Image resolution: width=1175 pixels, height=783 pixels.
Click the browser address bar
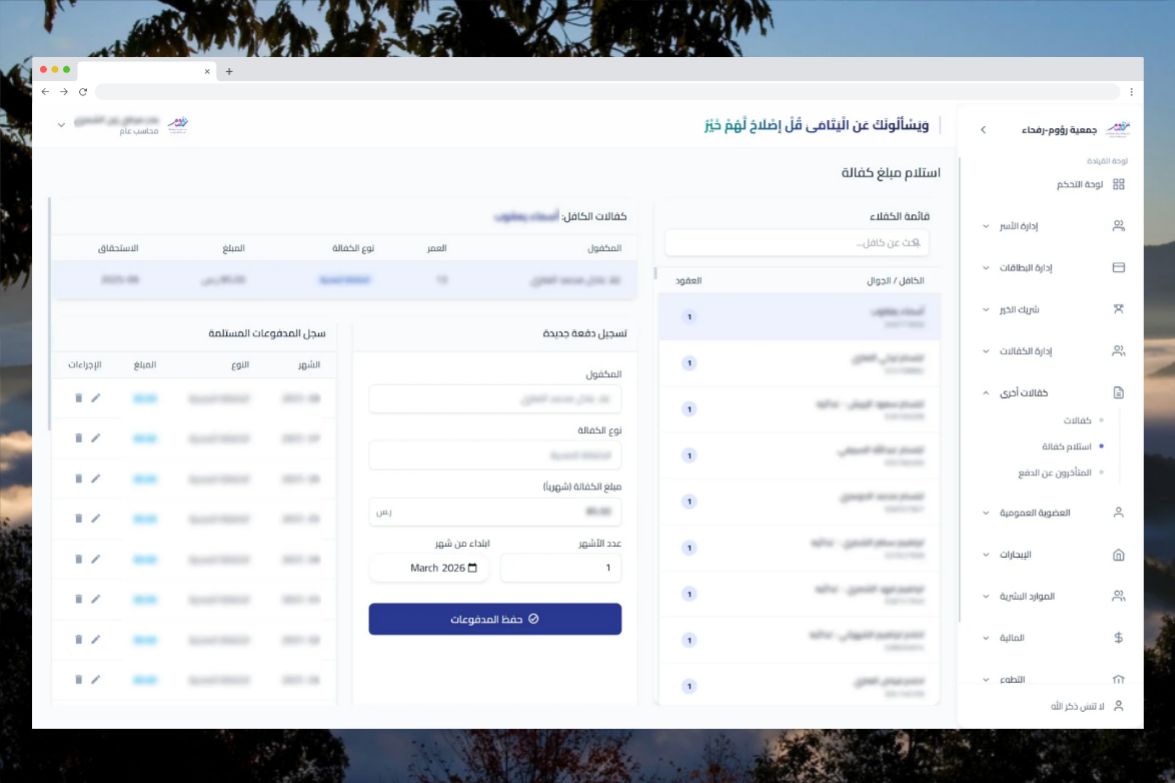607,91
